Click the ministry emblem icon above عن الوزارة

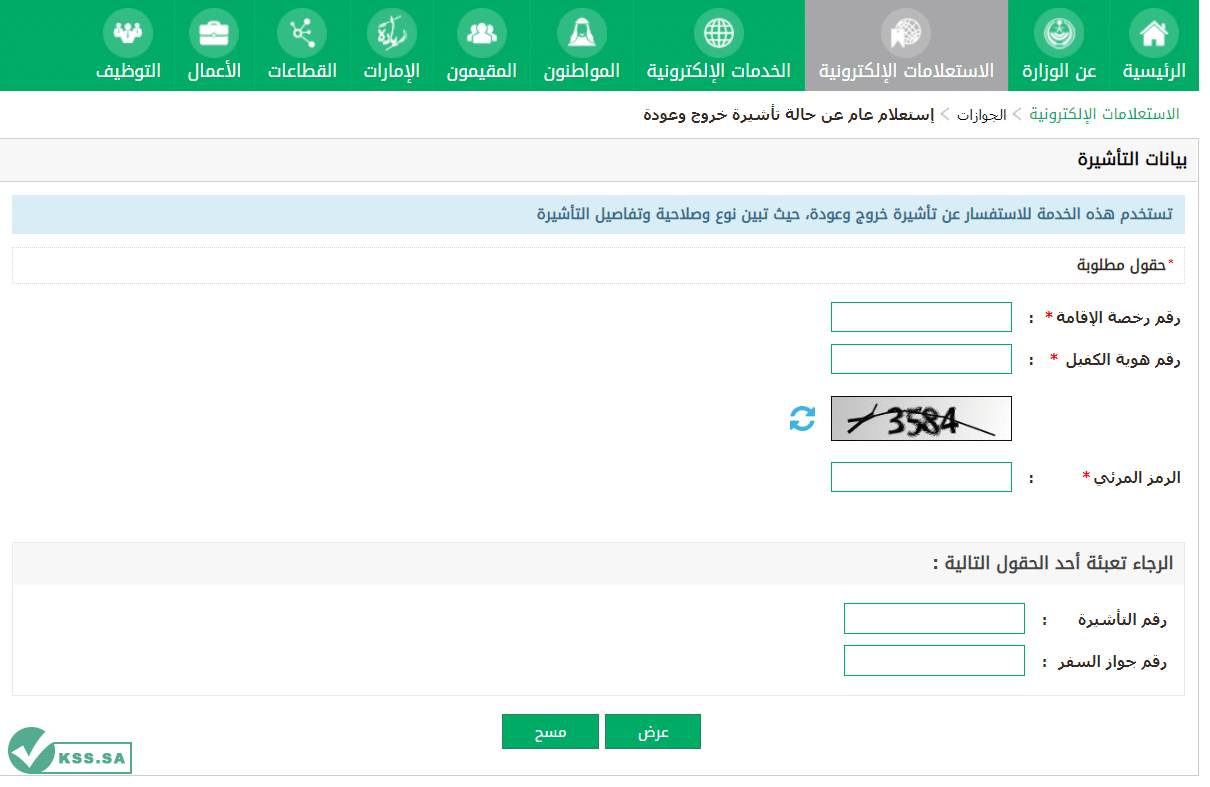tap(1058, 33)
